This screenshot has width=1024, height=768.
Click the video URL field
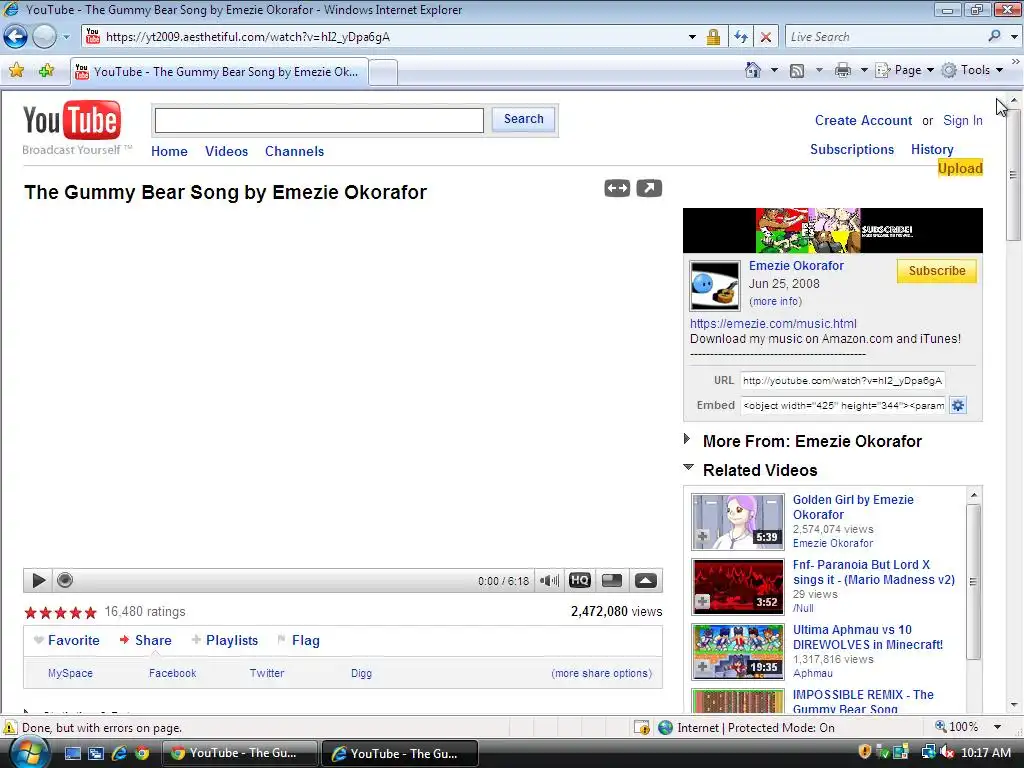842,381
